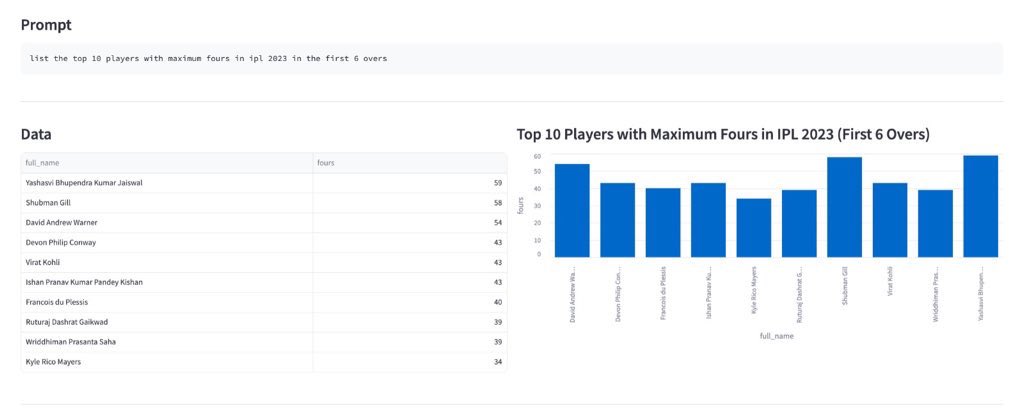Click the Shubman Gill bar

pyautogui.click(x=844, y=208)
